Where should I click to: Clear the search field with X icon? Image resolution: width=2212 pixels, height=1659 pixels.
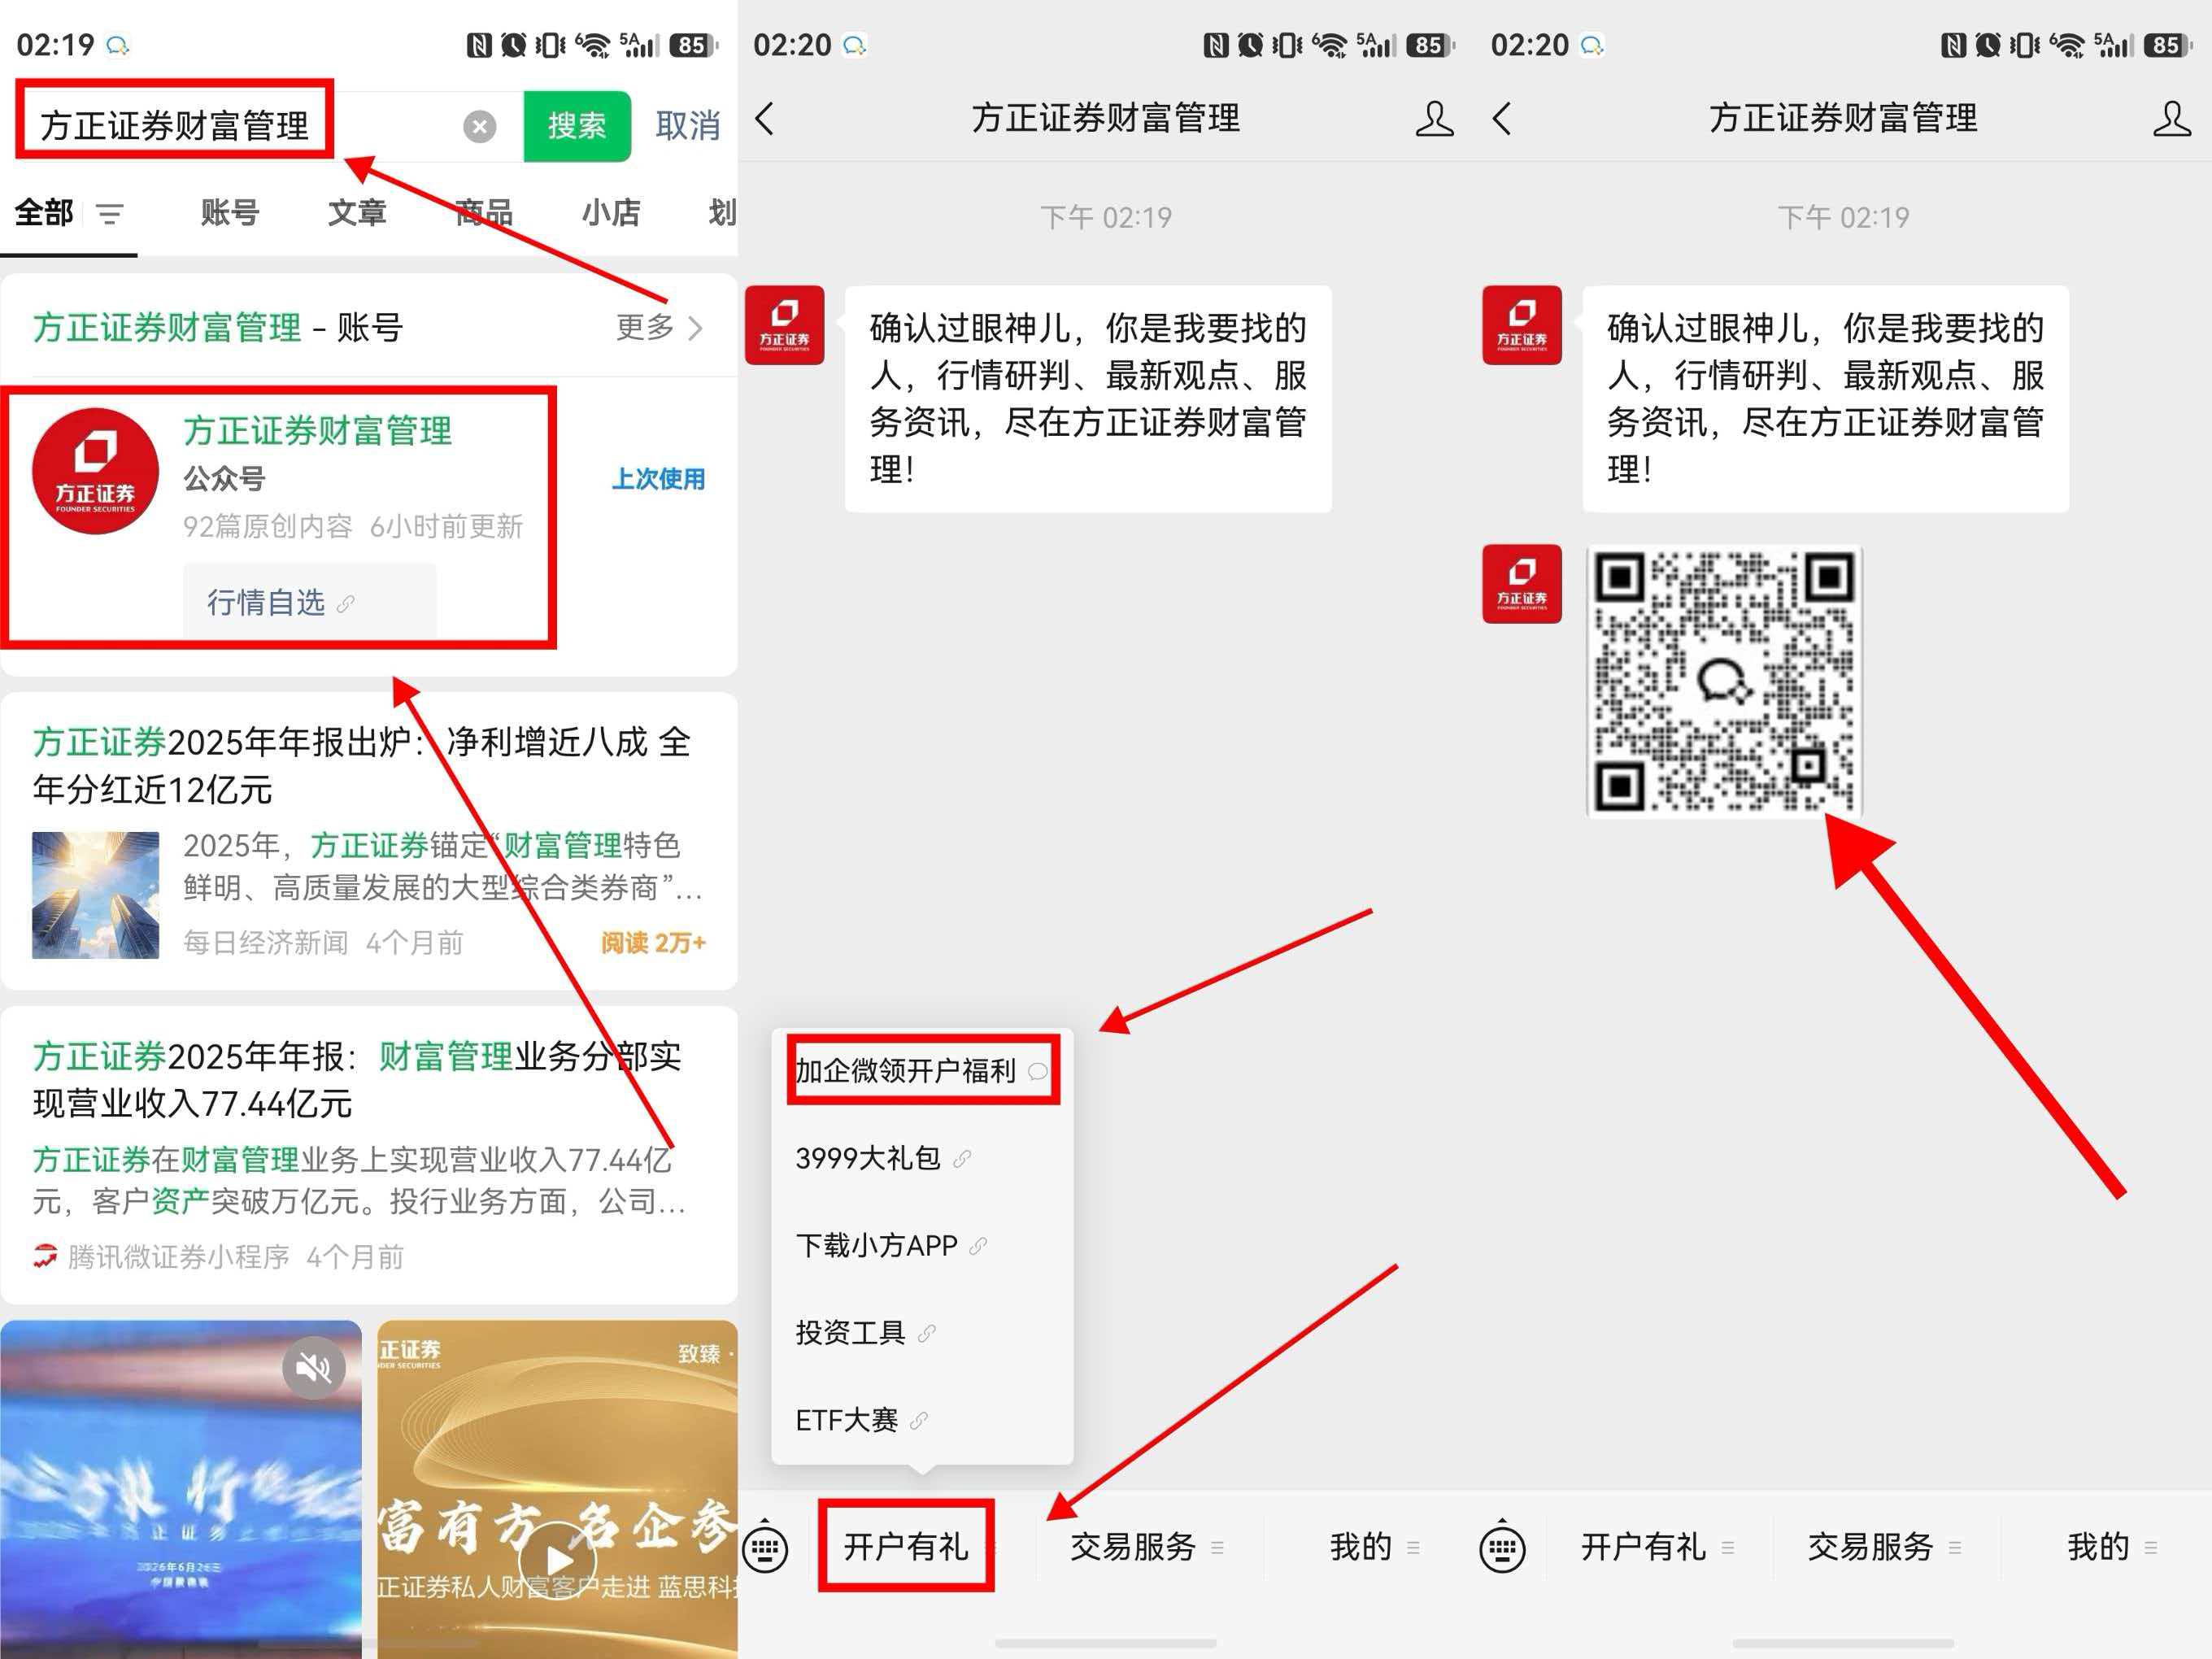(480, 126)
